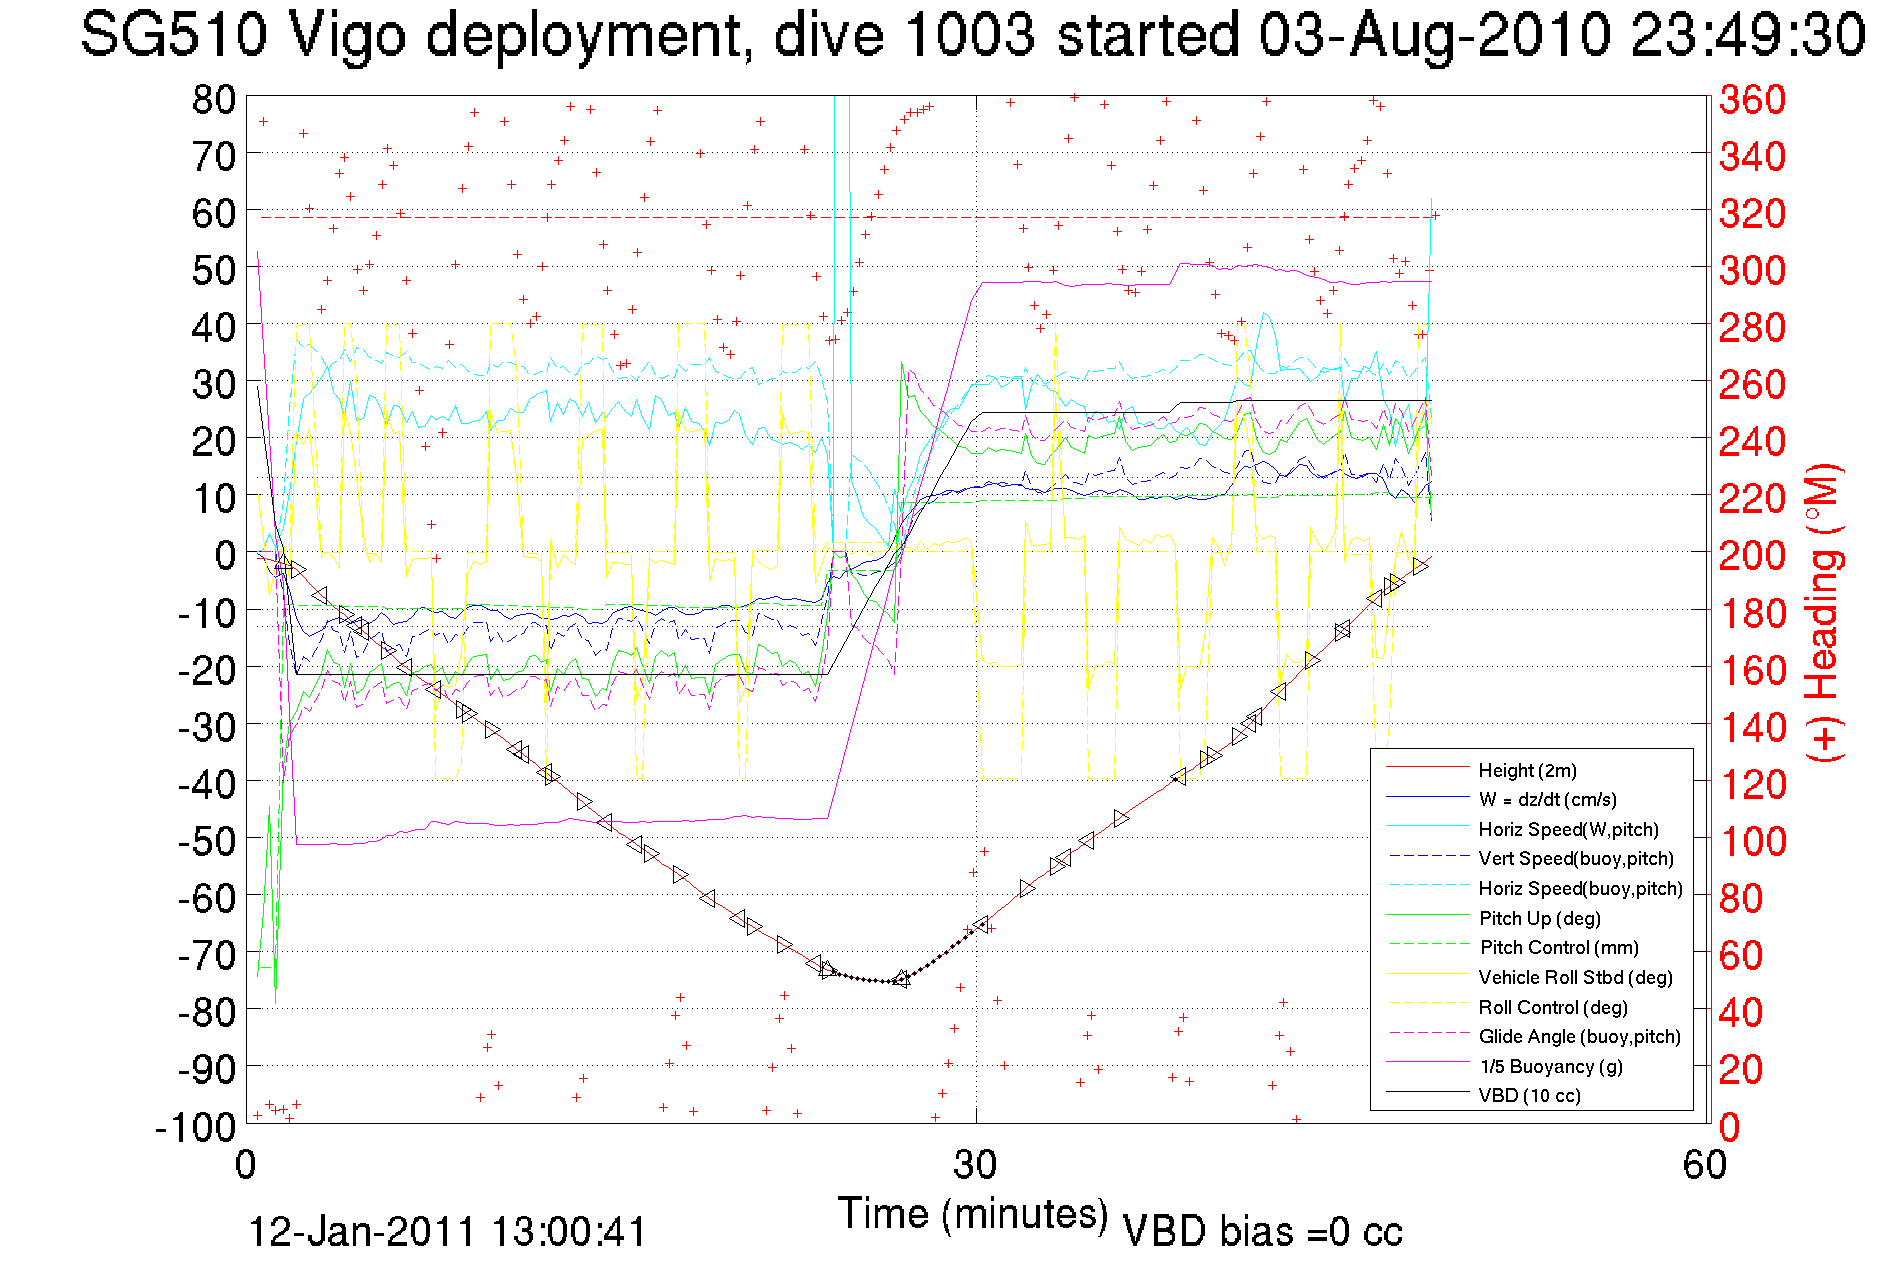Select the Pitch Up (deg) legend label
Image resolution: width=1891 pixels, height=1262 pixels.
pos(1539,918)
